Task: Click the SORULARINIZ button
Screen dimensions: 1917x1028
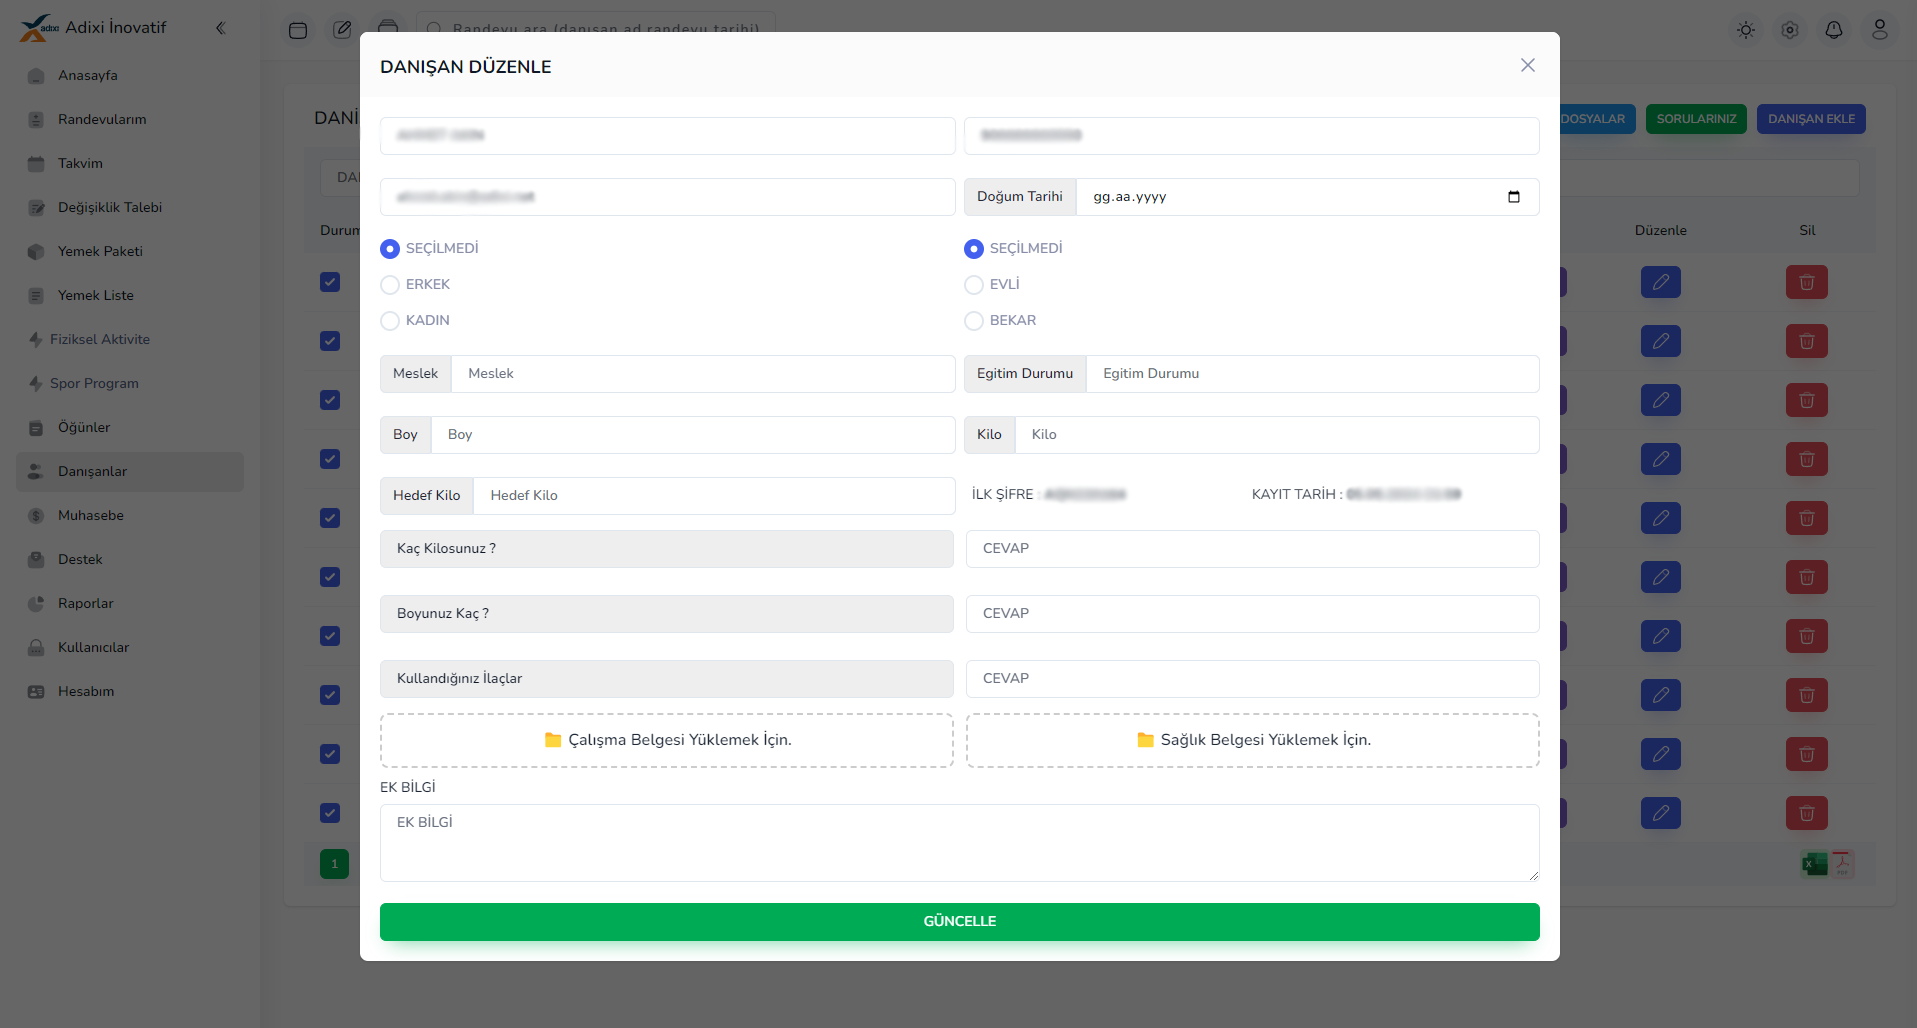Action: [x=1696, y=119]
